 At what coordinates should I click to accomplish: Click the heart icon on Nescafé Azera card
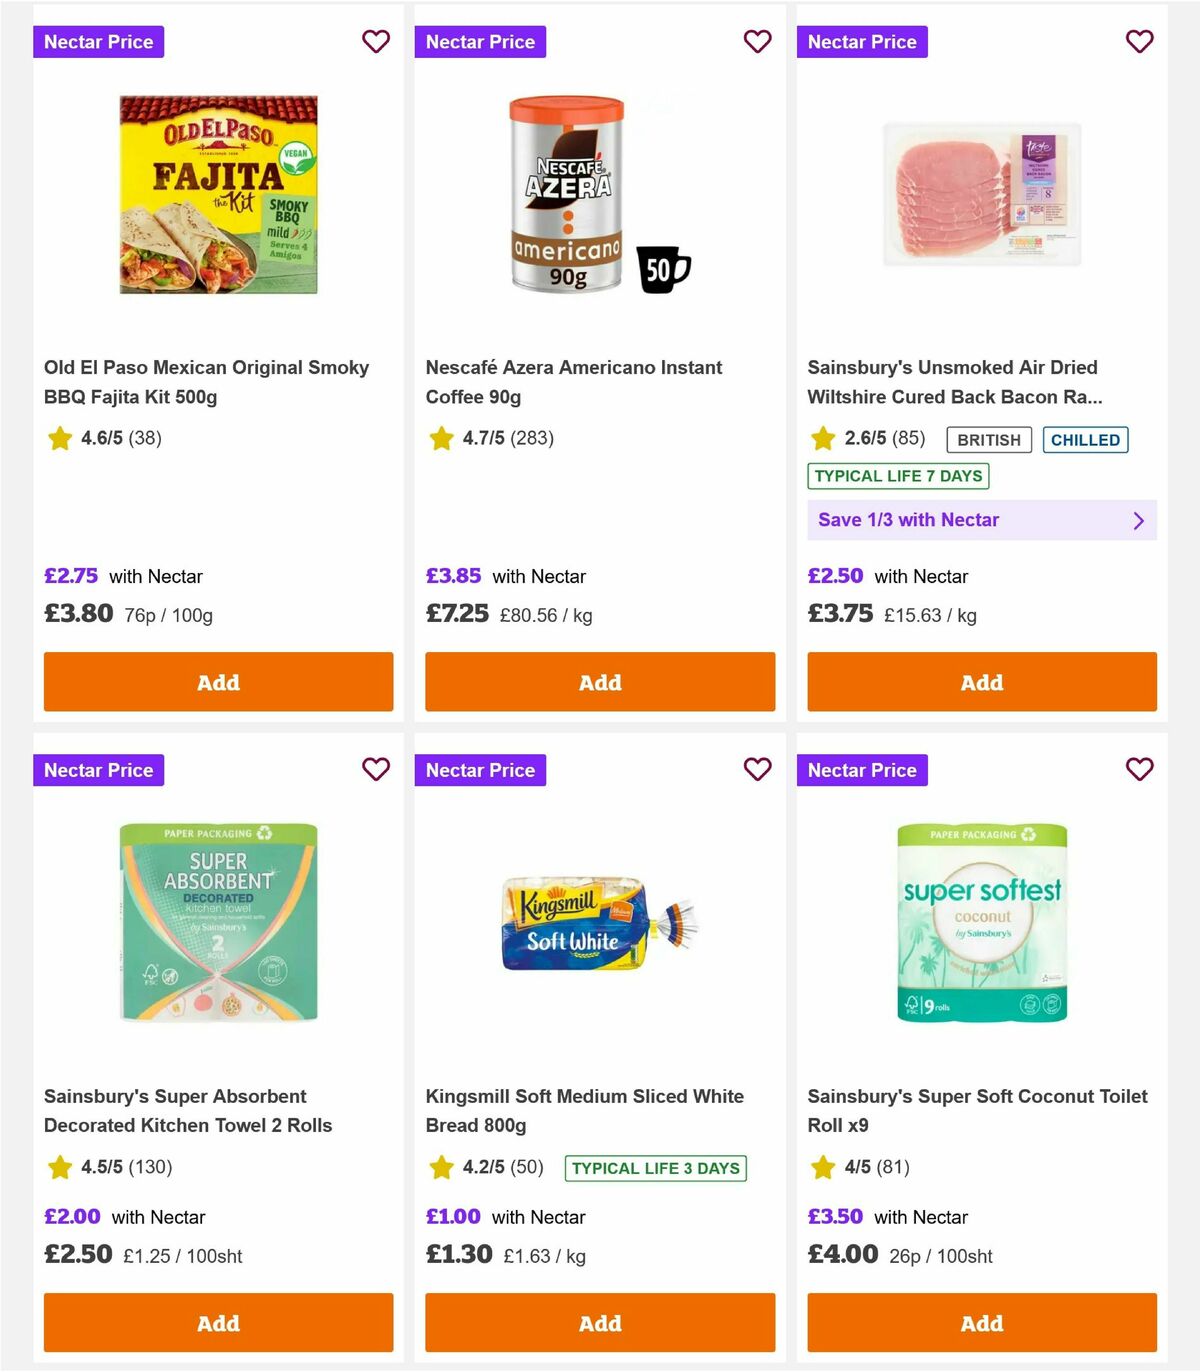point(757,42)
